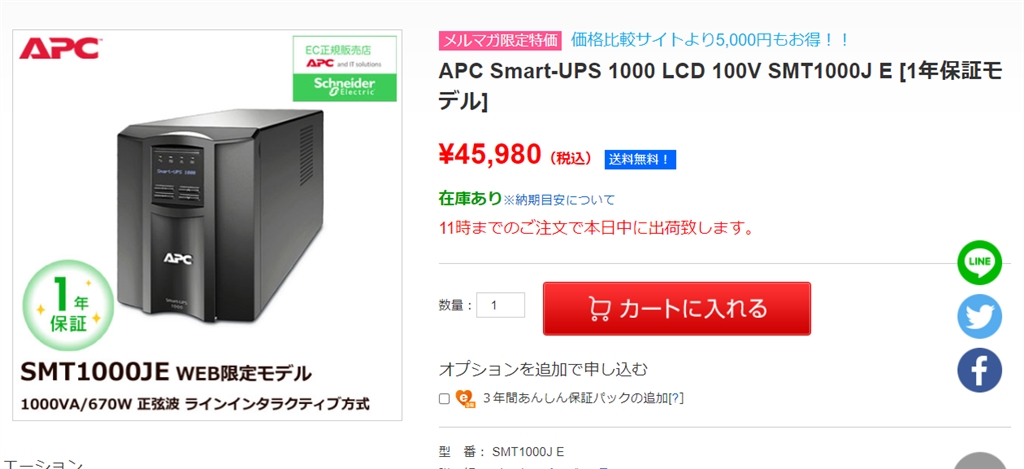Open the ※納期目安について delivery info link
The image size is (1024, 469).
pos(559,200)
